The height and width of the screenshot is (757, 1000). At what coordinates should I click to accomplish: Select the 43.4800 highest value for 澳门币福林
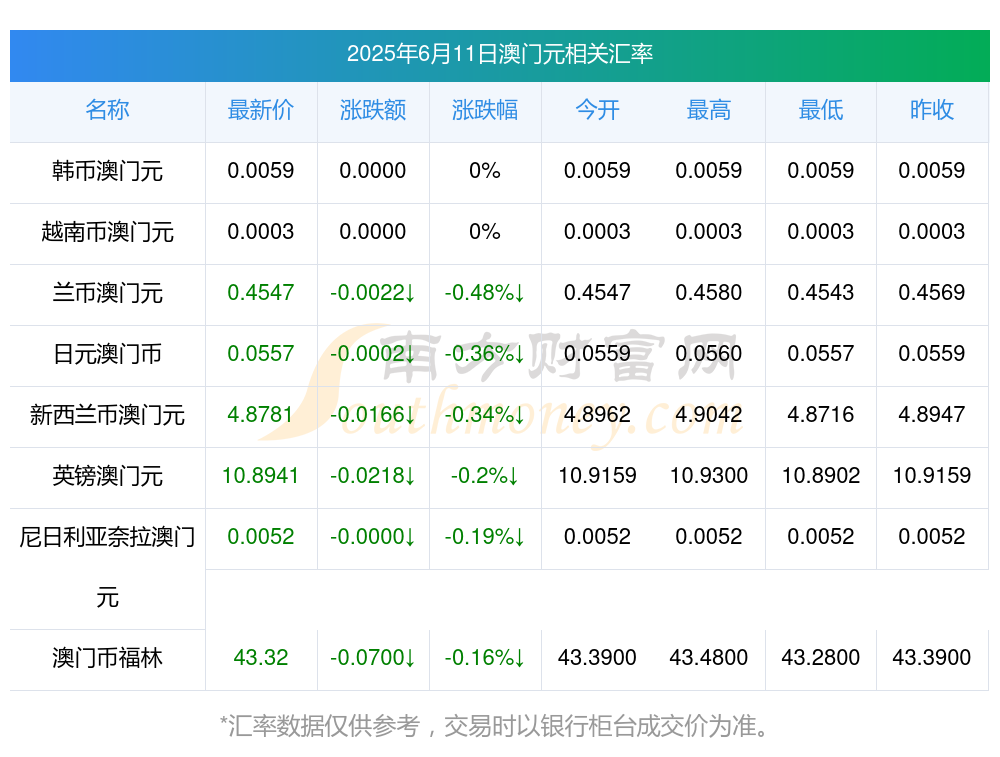[709, 658]
